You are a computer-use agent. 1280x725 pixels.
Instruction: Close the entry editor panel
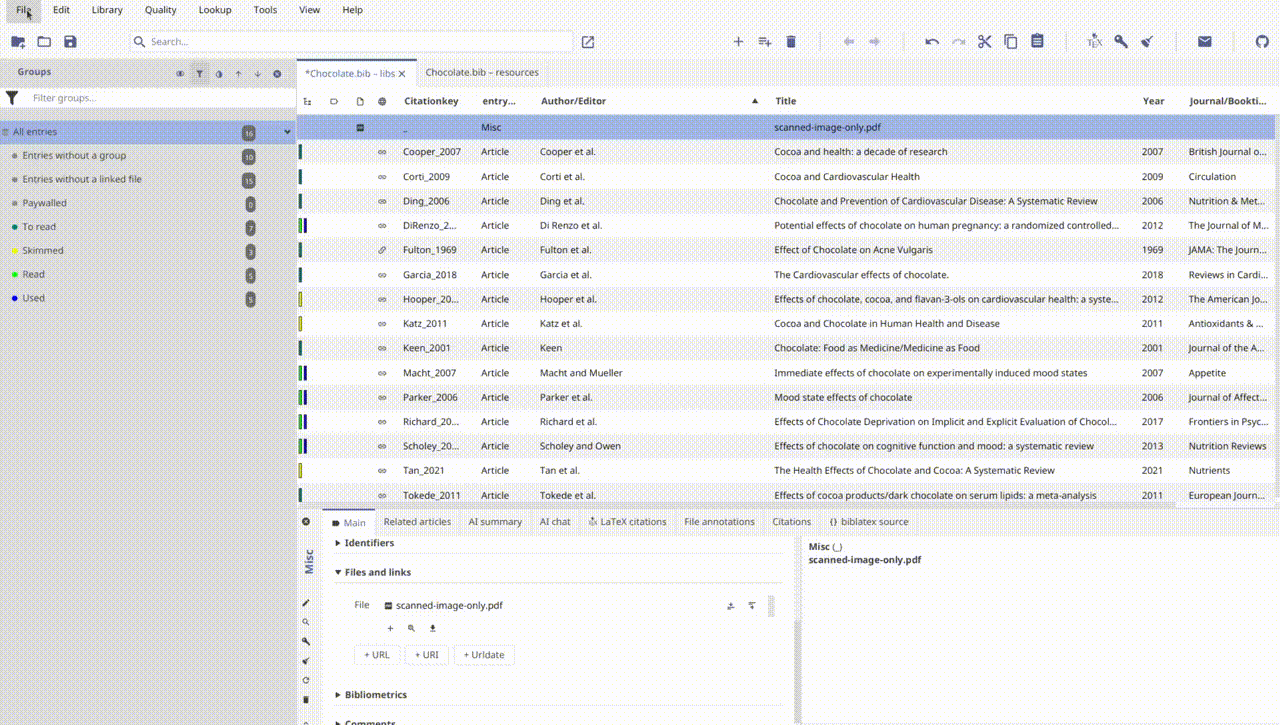306,521
